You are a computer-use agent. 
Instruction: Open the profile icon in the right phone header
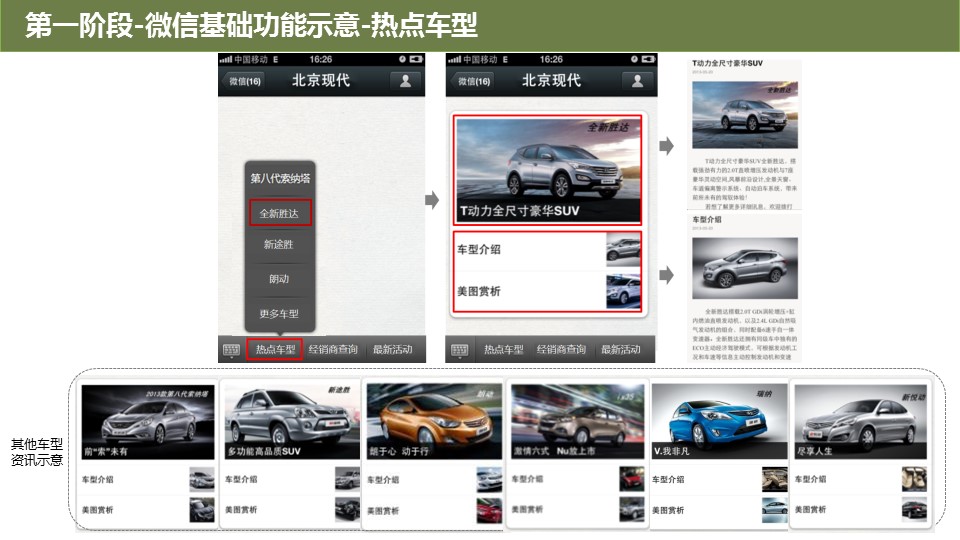click(x=637, y=81)
